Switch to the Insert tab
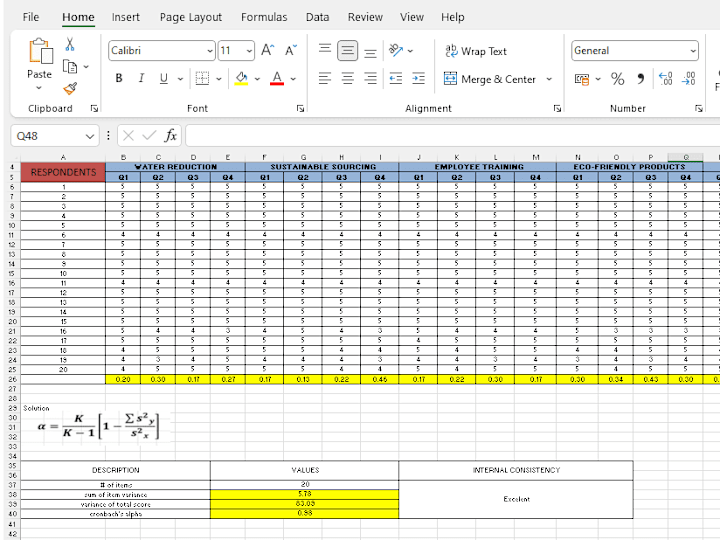Image resolution: width=720 pixels, height=540 pixels. pyautogui.click(x=125, y=17)
